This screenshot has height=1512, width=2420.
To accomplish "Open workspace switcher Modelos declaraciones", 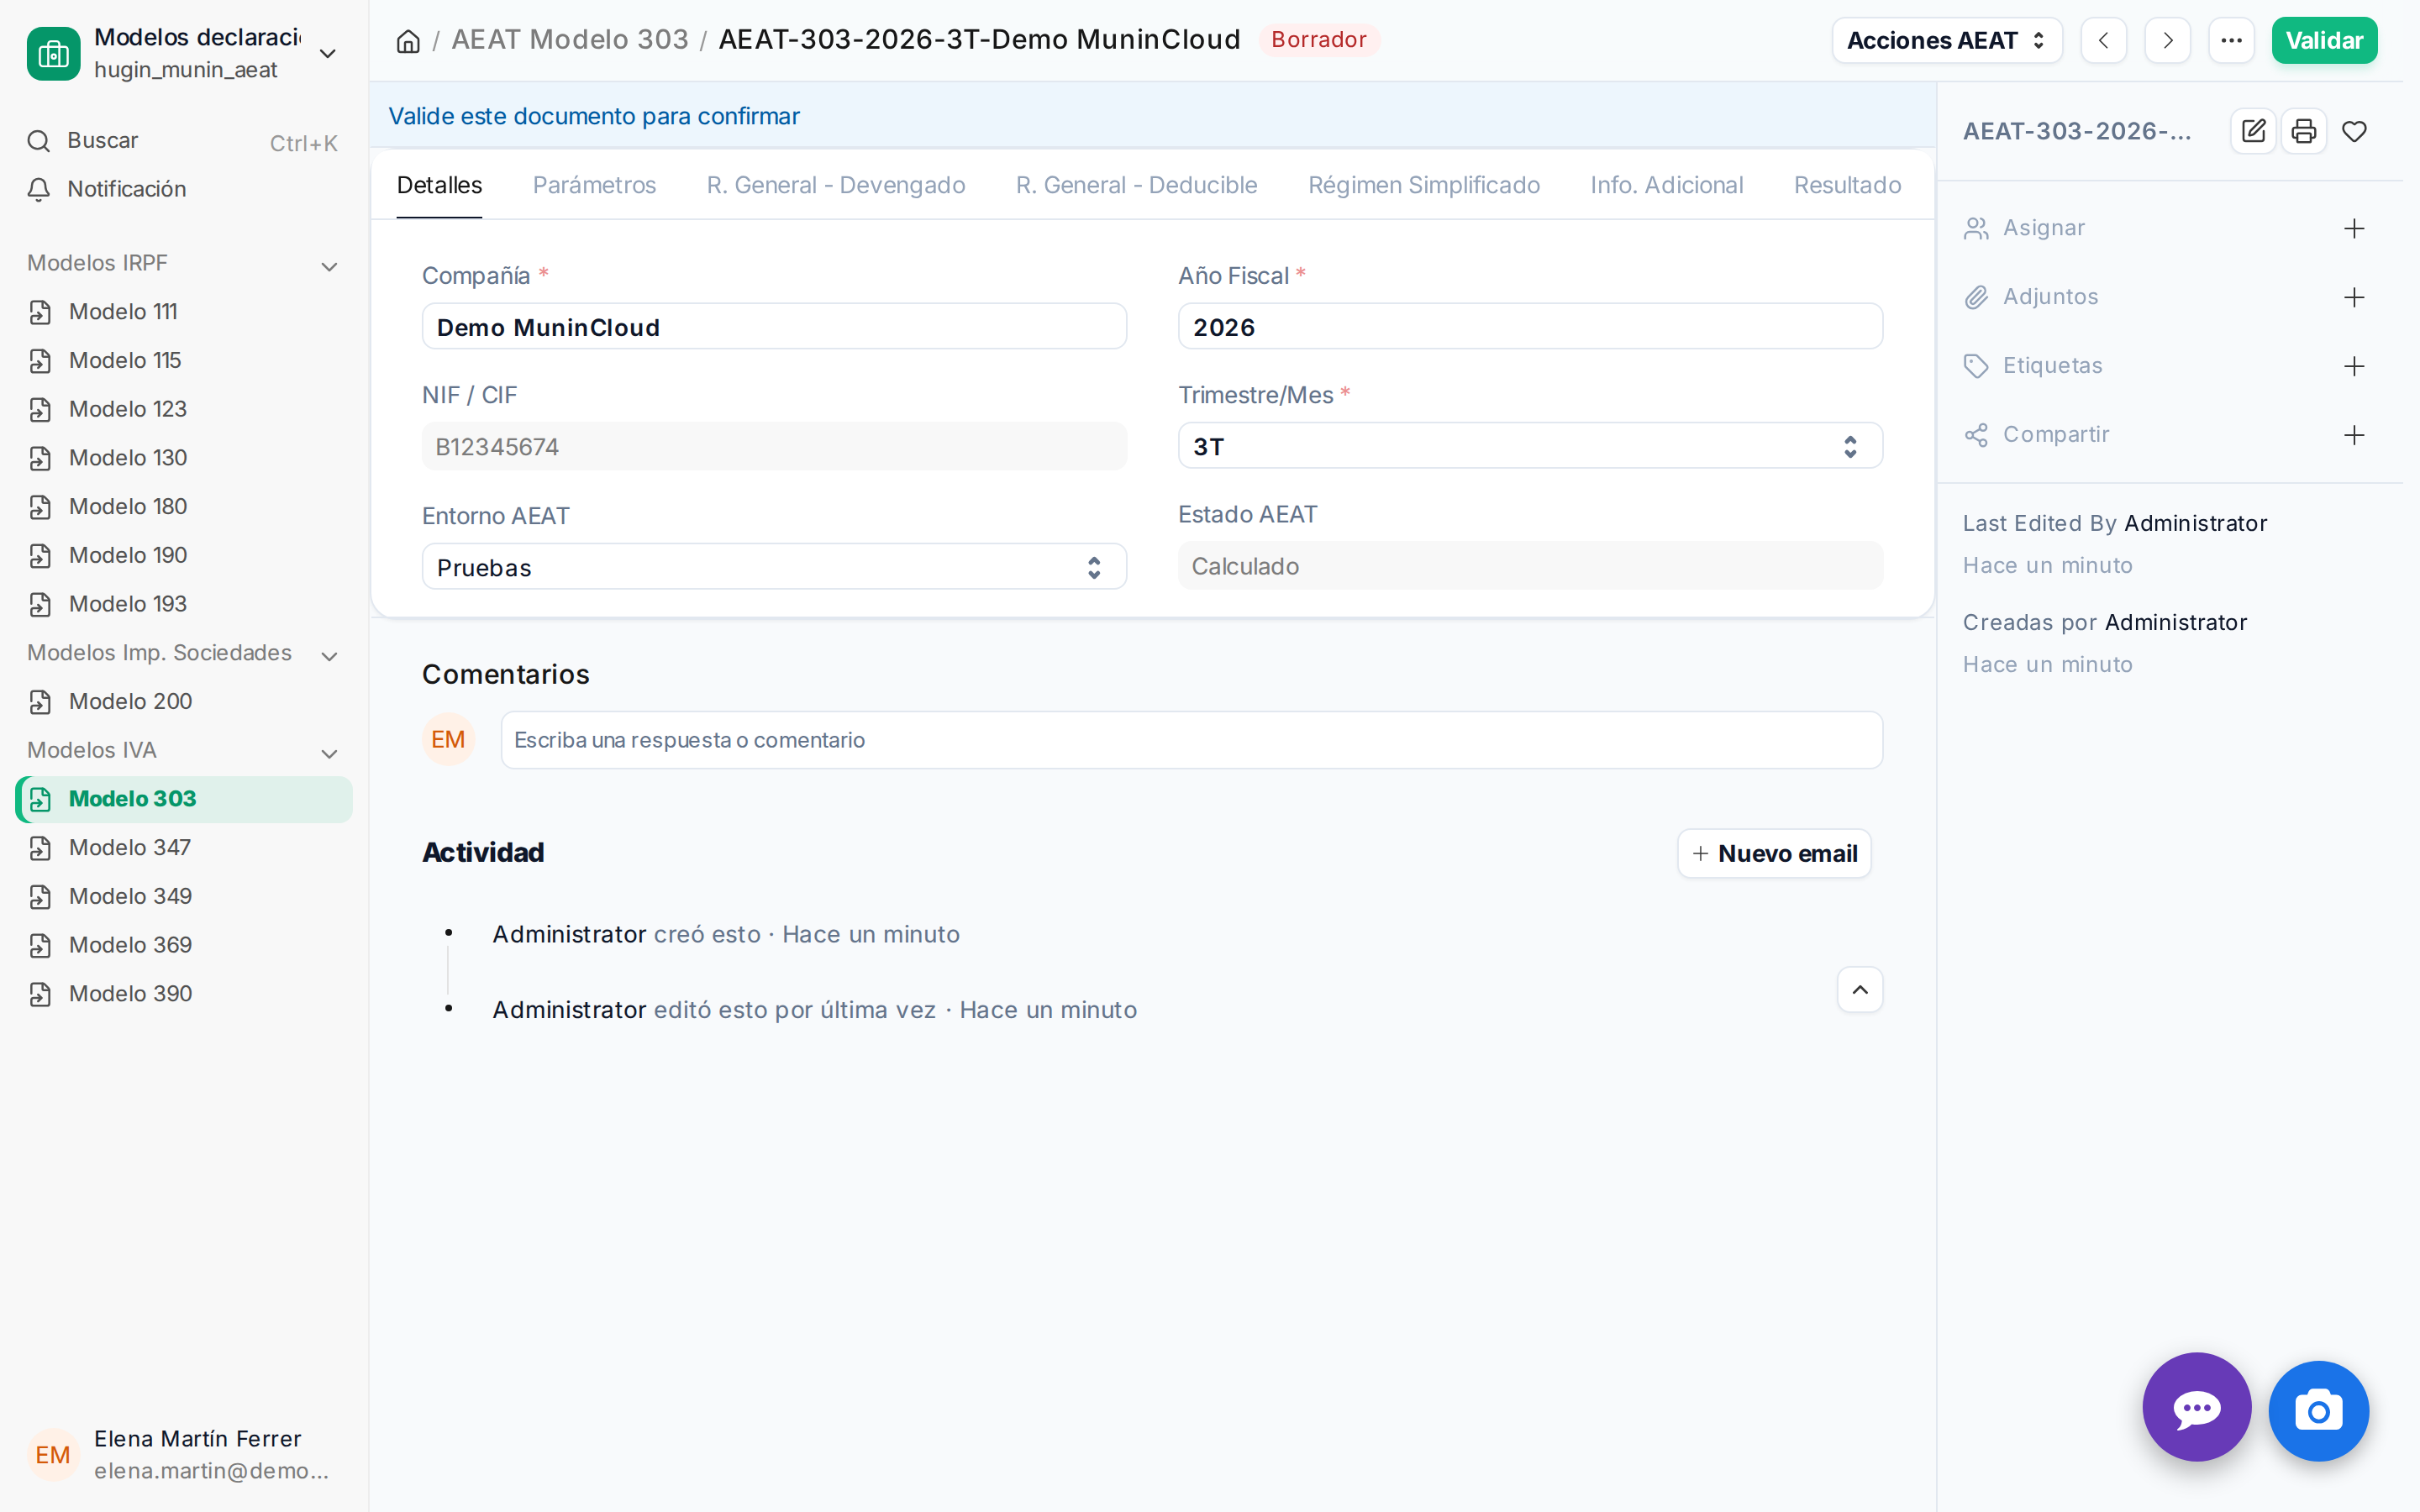I will 184,53.
